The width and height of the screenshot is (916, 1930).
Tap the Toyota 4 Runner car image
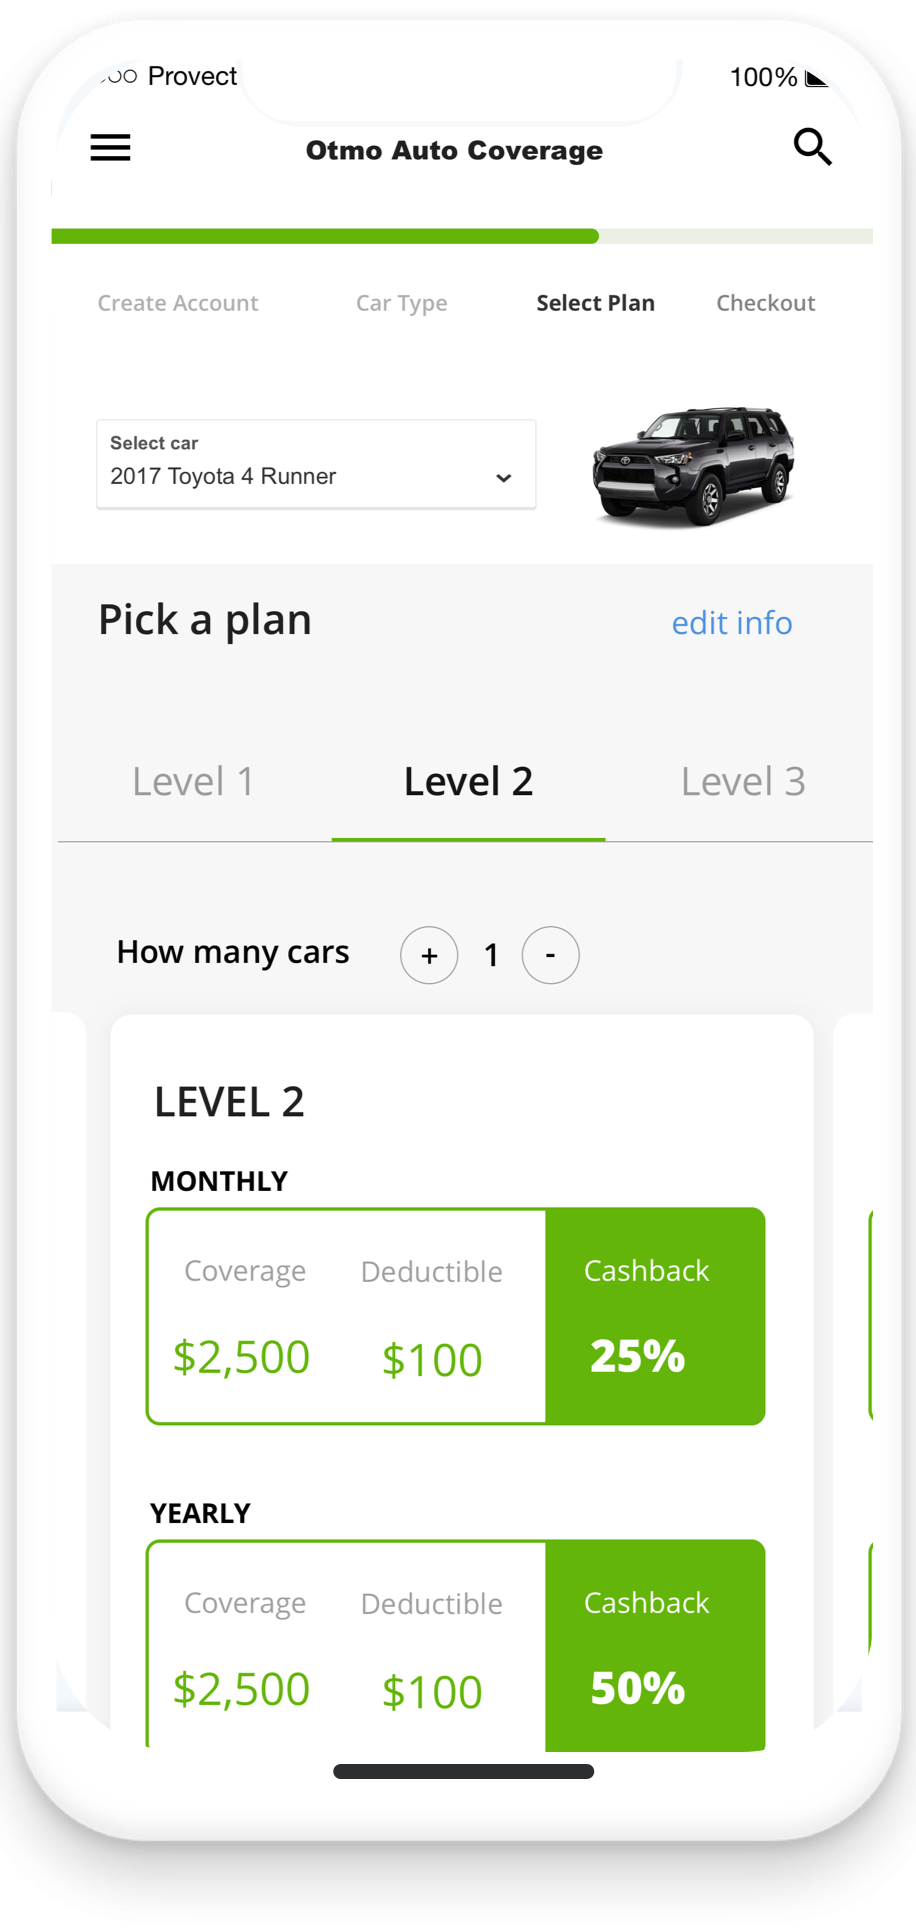[694, 466]
